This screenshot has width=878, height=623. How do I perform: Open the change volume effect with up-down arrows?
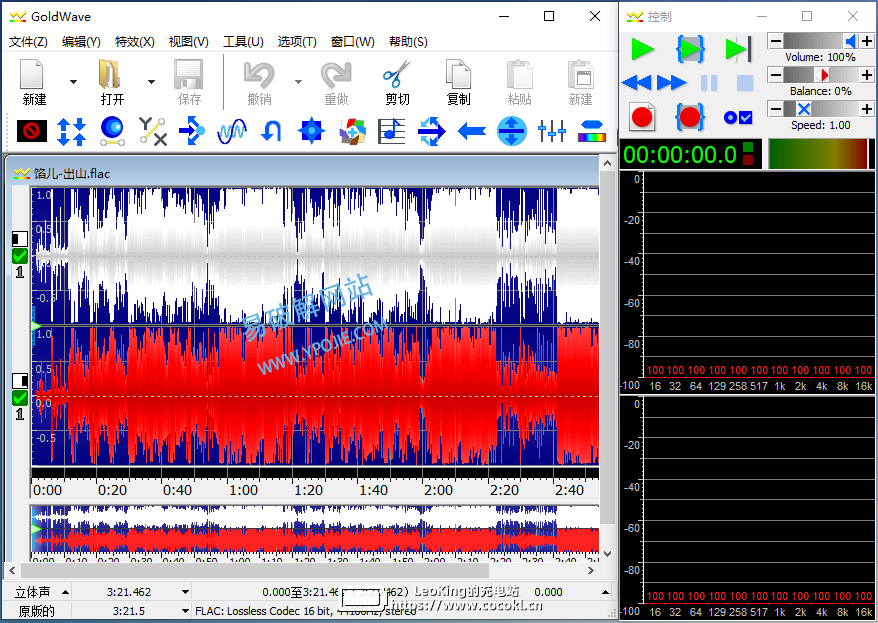click(72, 132)
